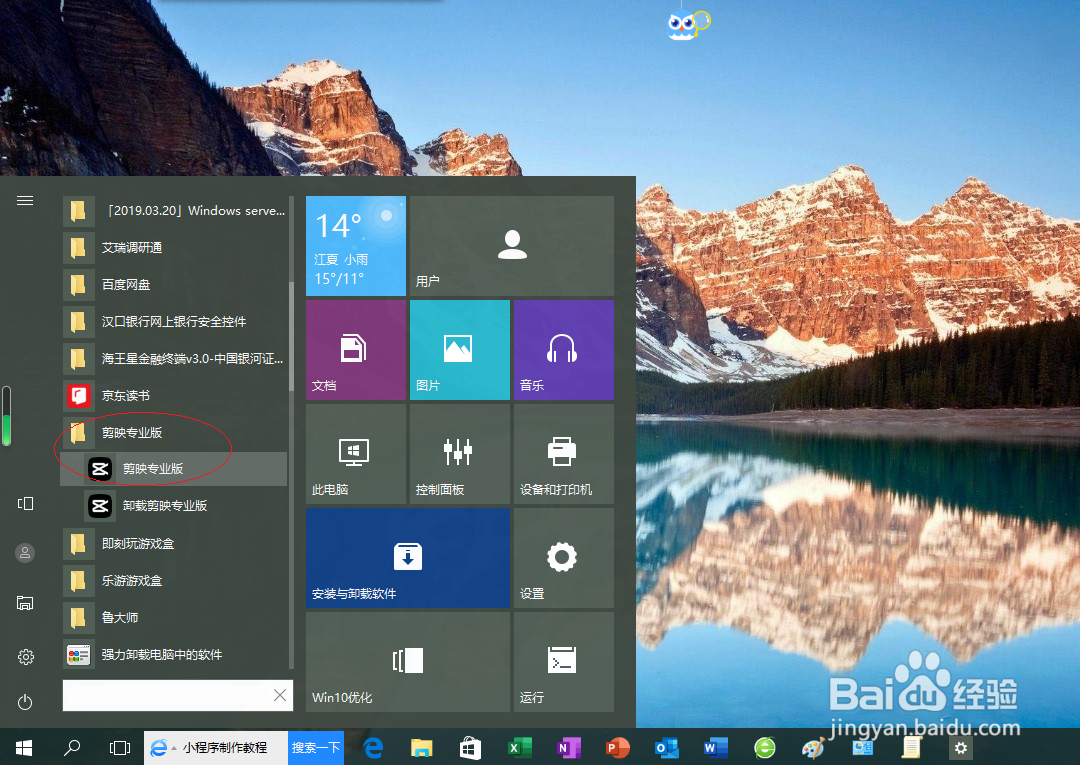The height and width of the screenshot is (765, 1080).
Task: Open Outlook from the taskbar
Action: [x=666, y=748]
